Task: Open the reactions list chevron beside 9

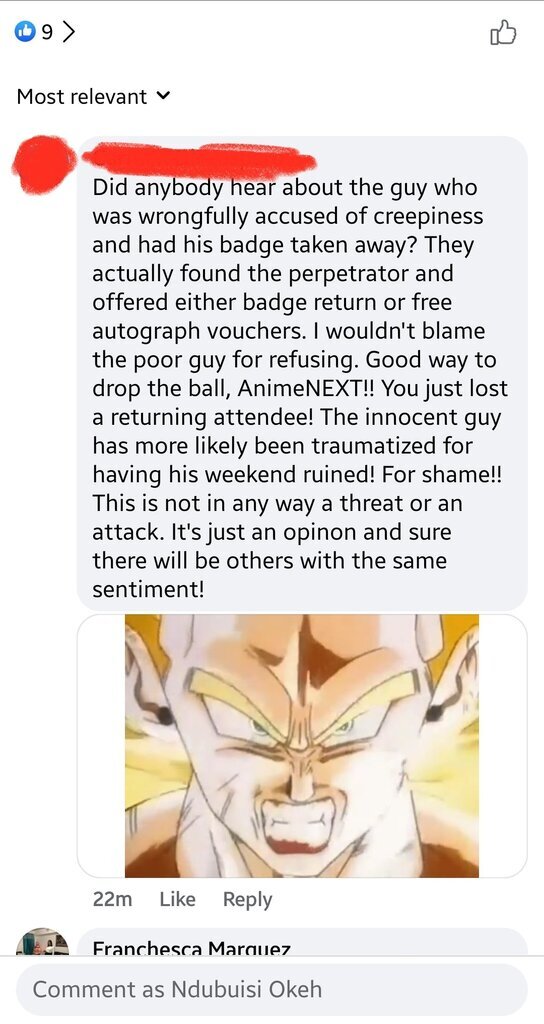Action: [68, 33]
